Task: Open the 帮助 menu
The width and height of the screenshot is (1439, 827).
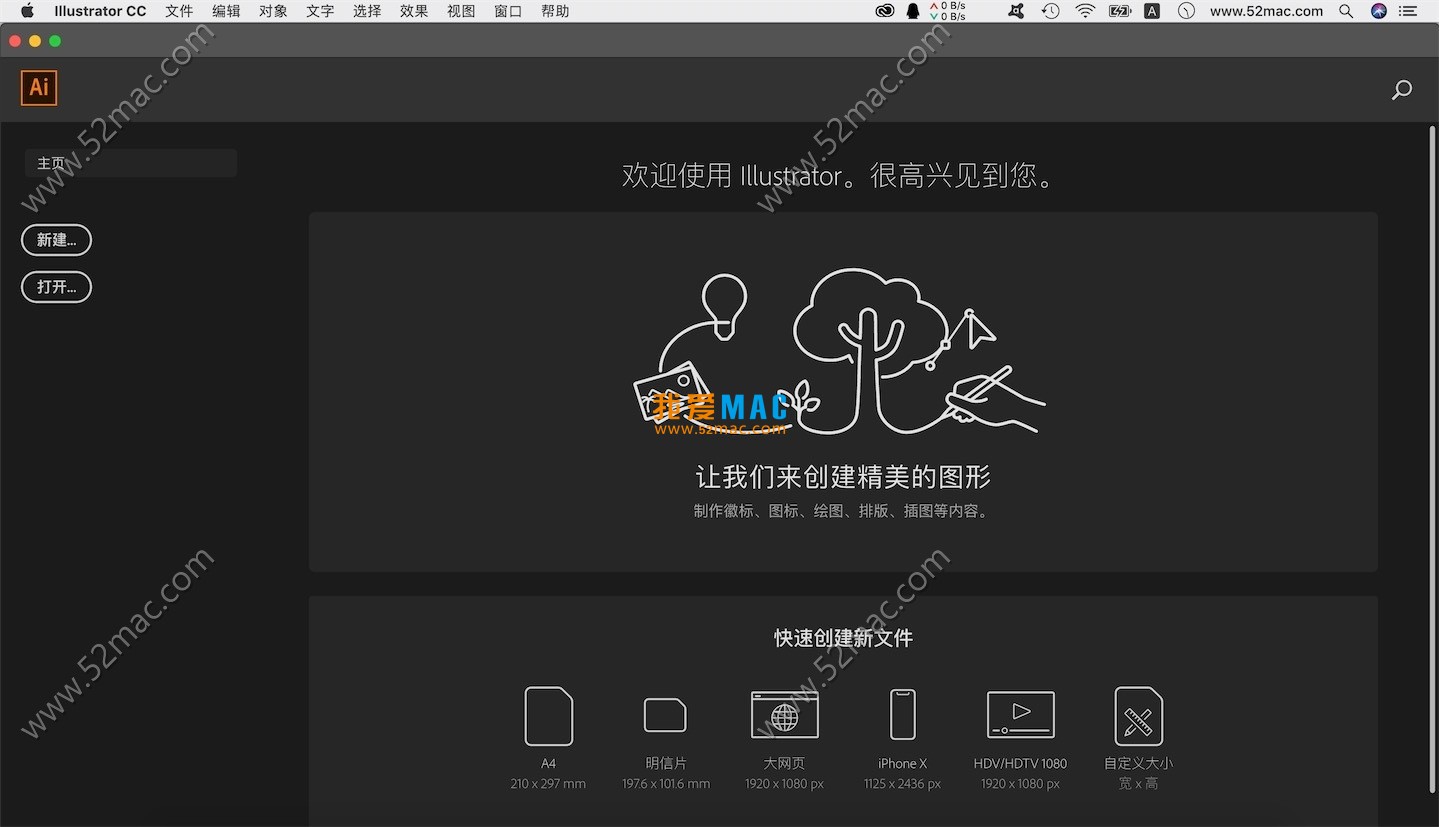Action: (x=555, y=11)
